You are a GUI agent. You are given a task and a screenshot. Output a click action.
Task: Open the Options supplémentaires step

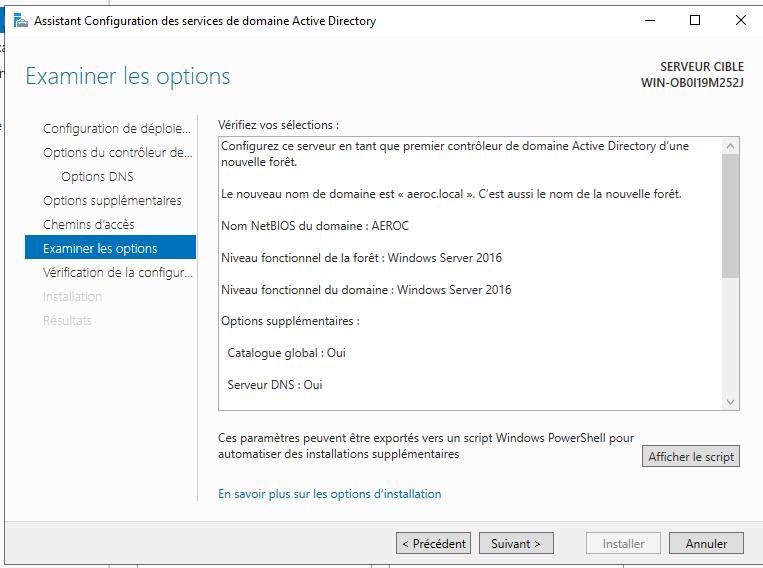112,201
